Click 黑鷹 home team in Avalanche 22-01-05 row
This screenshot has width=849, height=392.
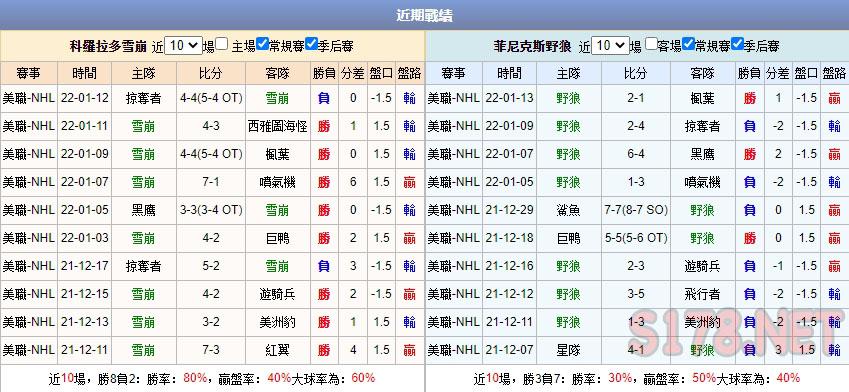coord(143,210)
